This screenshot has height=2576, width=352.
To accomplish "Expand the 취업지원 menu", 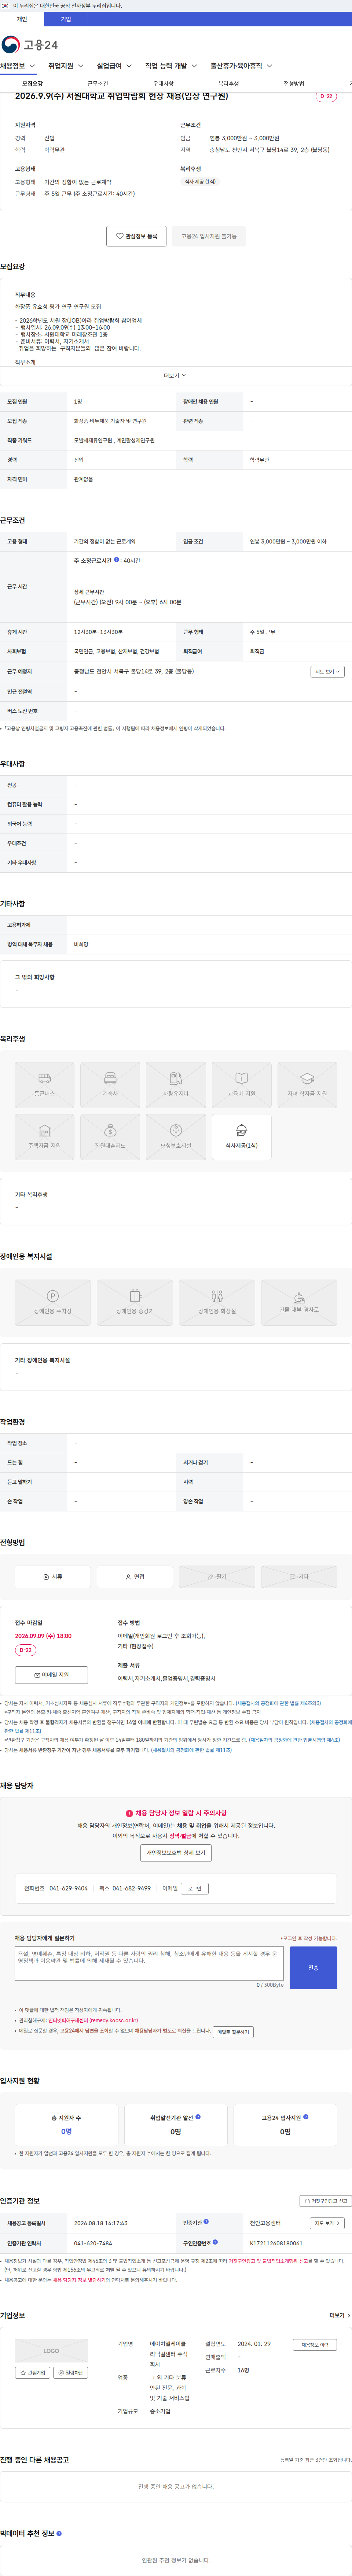I will (66, 66).
